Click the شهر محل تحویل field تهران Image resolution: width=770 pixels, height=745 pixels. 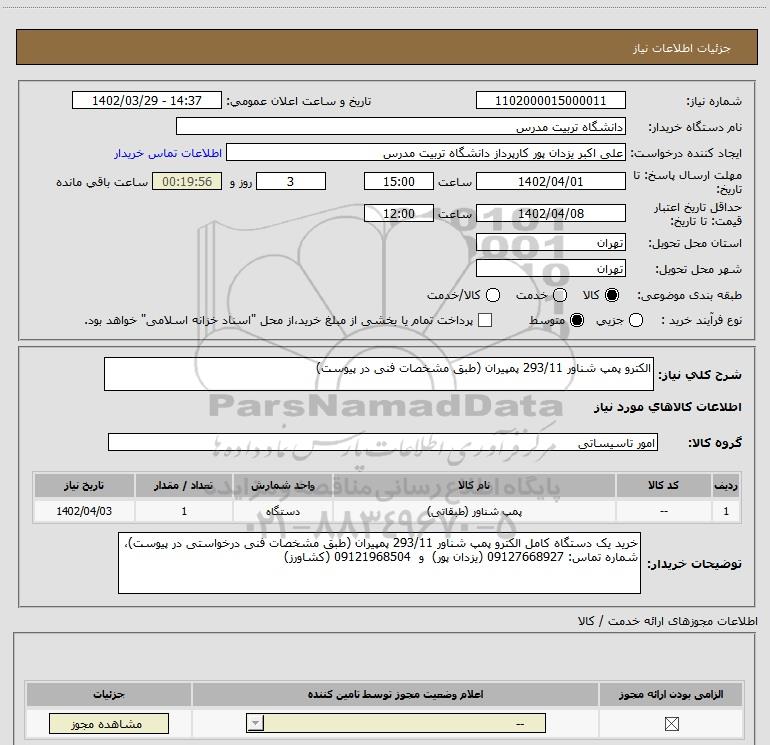[x=550, y=268]
